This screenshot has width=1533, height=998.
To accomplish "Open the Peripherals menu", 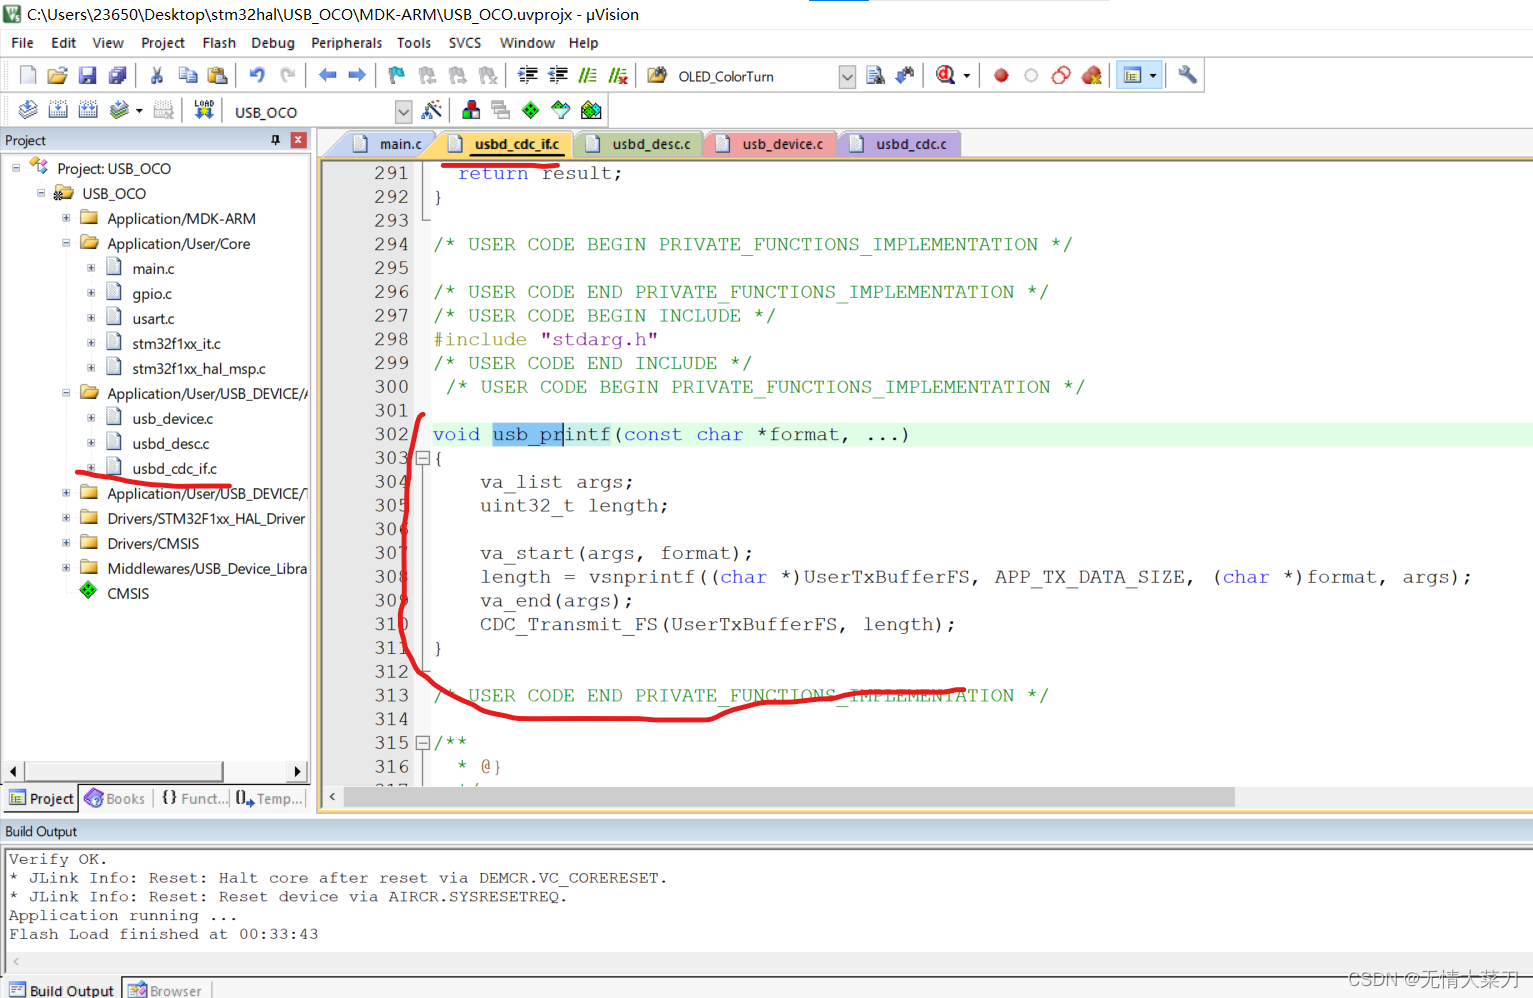I will click(346, 43).
